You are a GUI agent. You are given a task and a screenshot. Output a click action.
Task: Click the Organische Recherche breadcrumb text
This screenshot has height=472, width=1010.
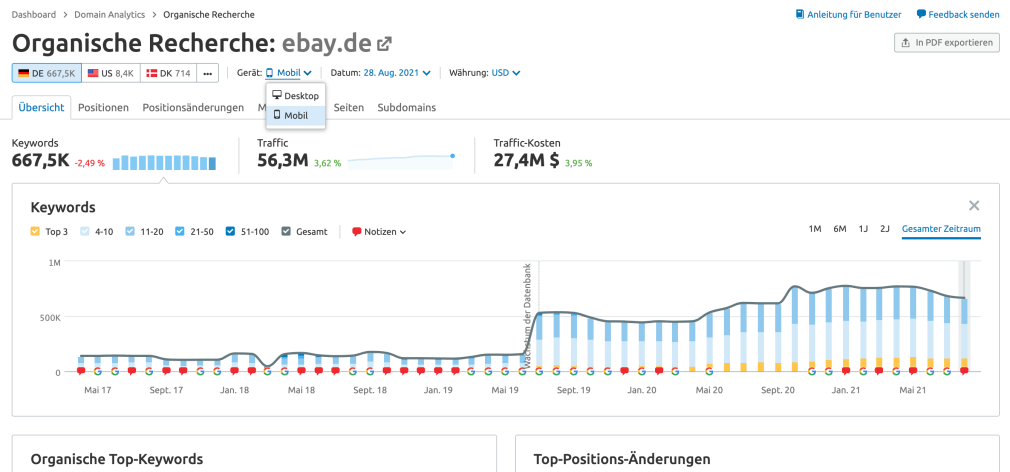(x=209, y=14)
